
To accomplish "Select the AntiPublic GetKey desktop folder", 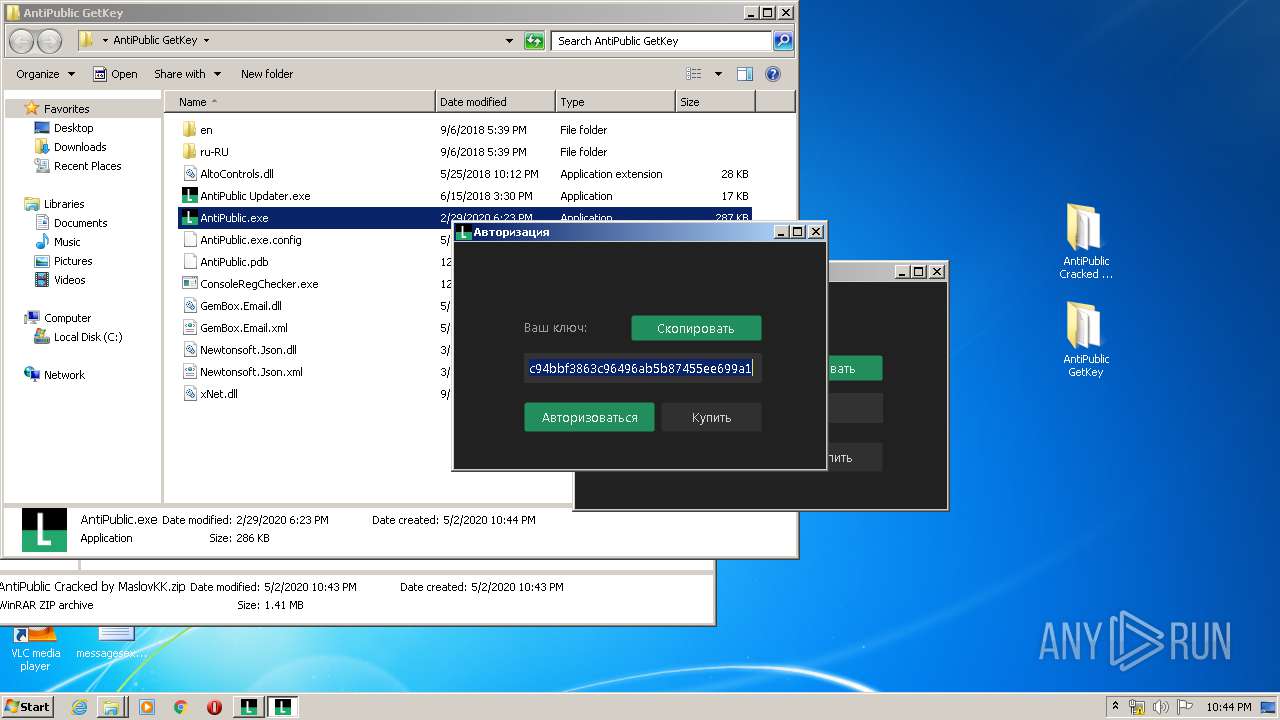I will 1086,340.
